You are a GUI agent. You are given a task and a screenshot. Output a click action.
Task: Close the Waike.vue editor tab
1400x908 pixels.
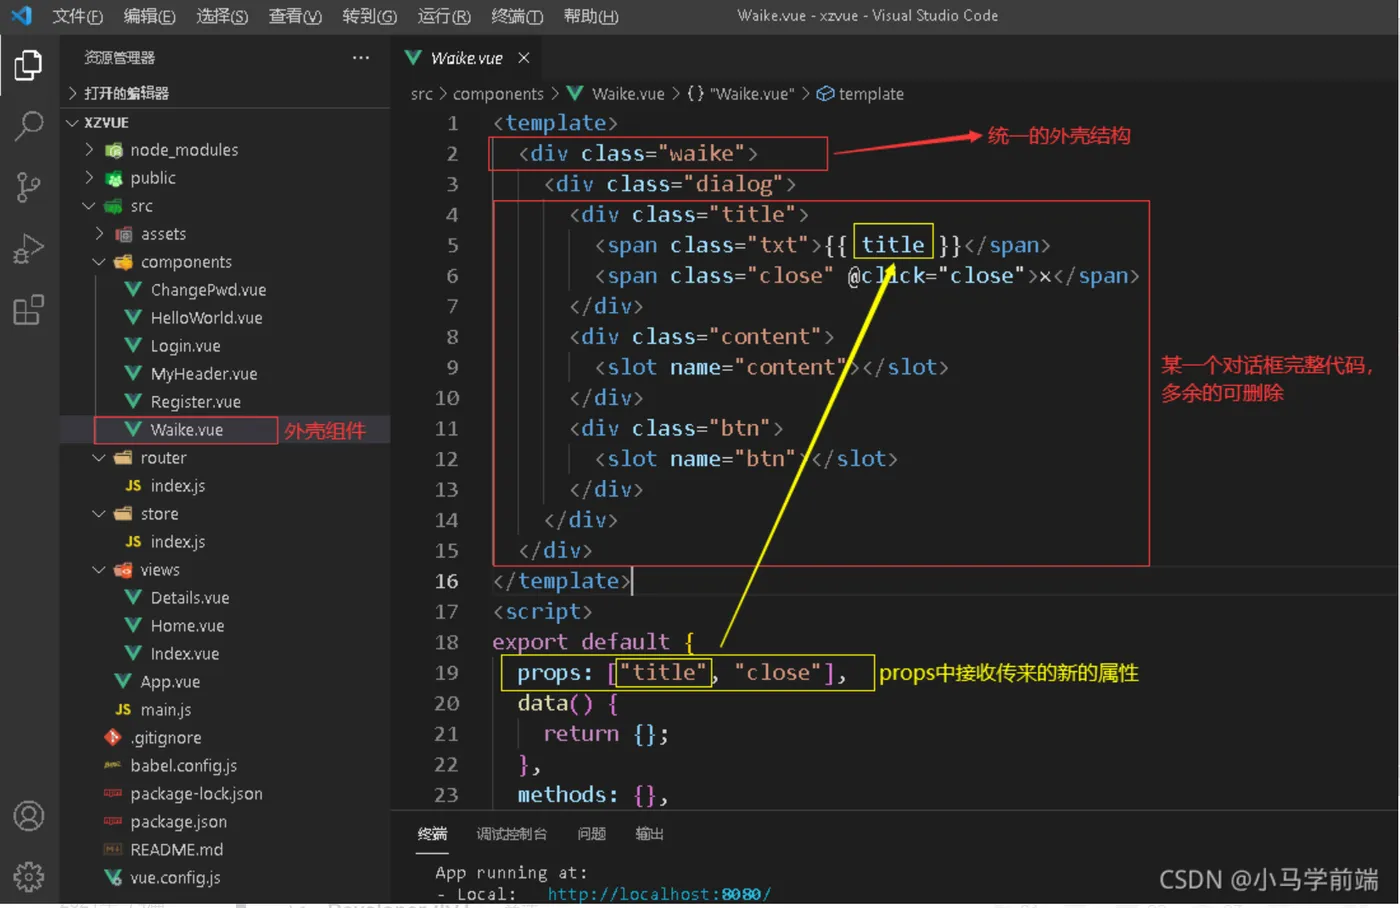[523, 58]
